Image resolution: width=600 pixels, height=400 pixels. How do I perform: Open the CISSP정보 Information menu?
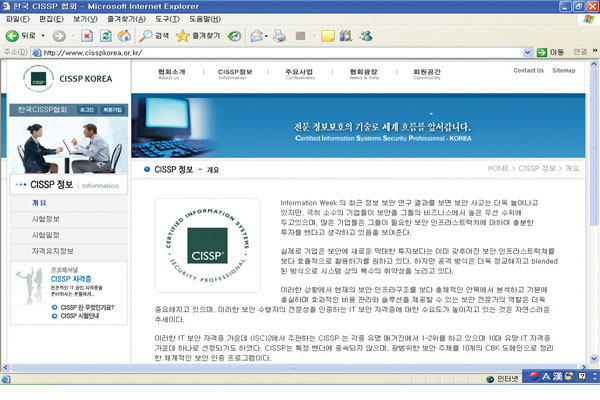[235, 74]
